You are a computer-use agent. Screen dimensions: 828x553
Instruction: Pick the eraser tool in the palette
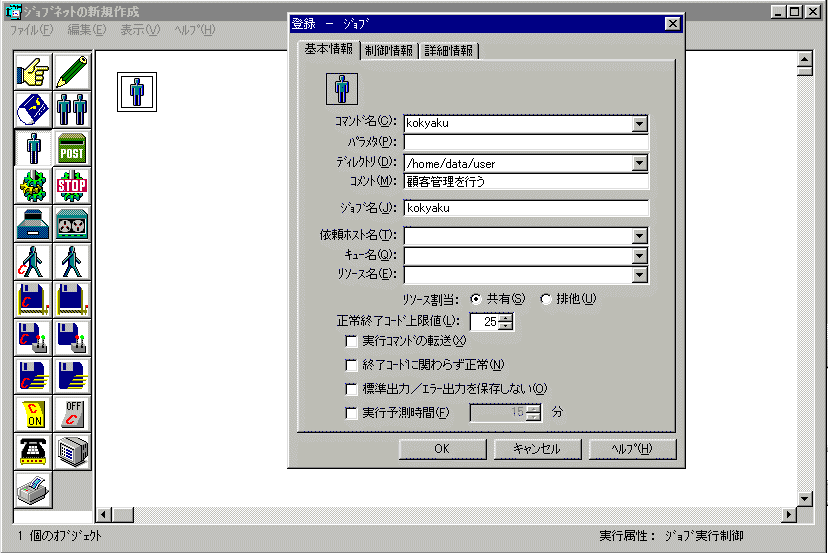point(33,110)
